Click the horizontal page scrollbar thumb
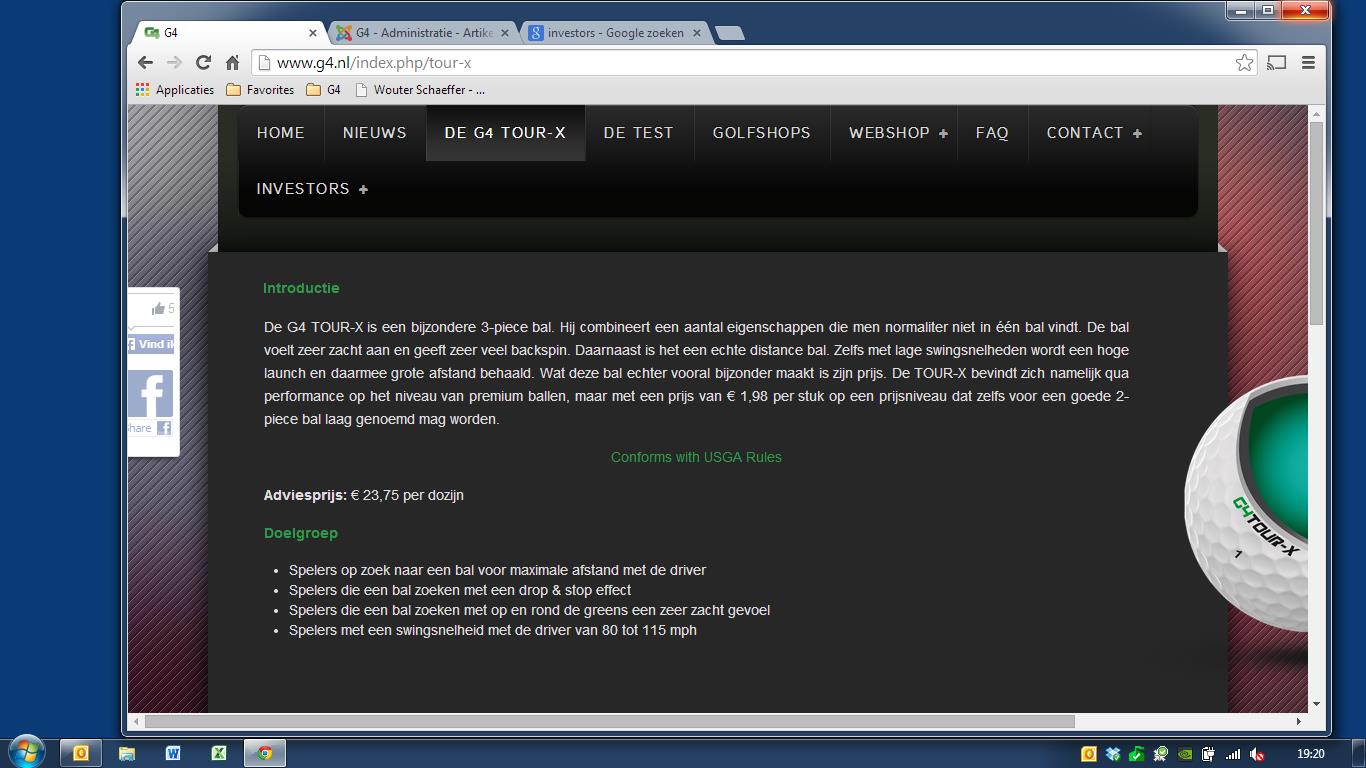1366x768 pixels. coord(610,721)
